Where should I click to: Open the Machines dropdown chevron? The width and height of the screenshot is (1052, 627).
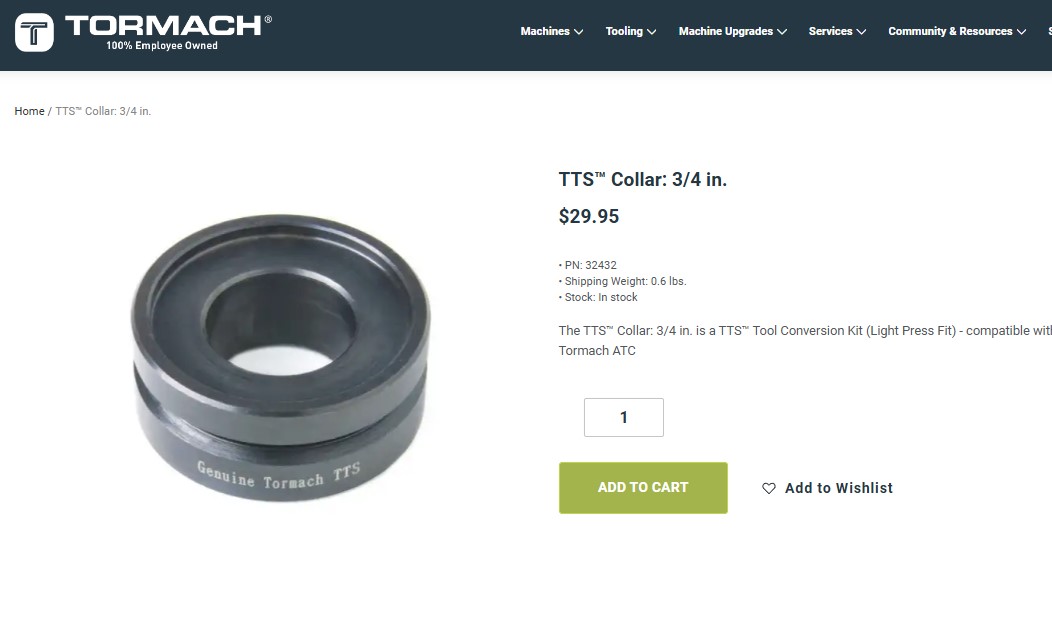(578, 32)
